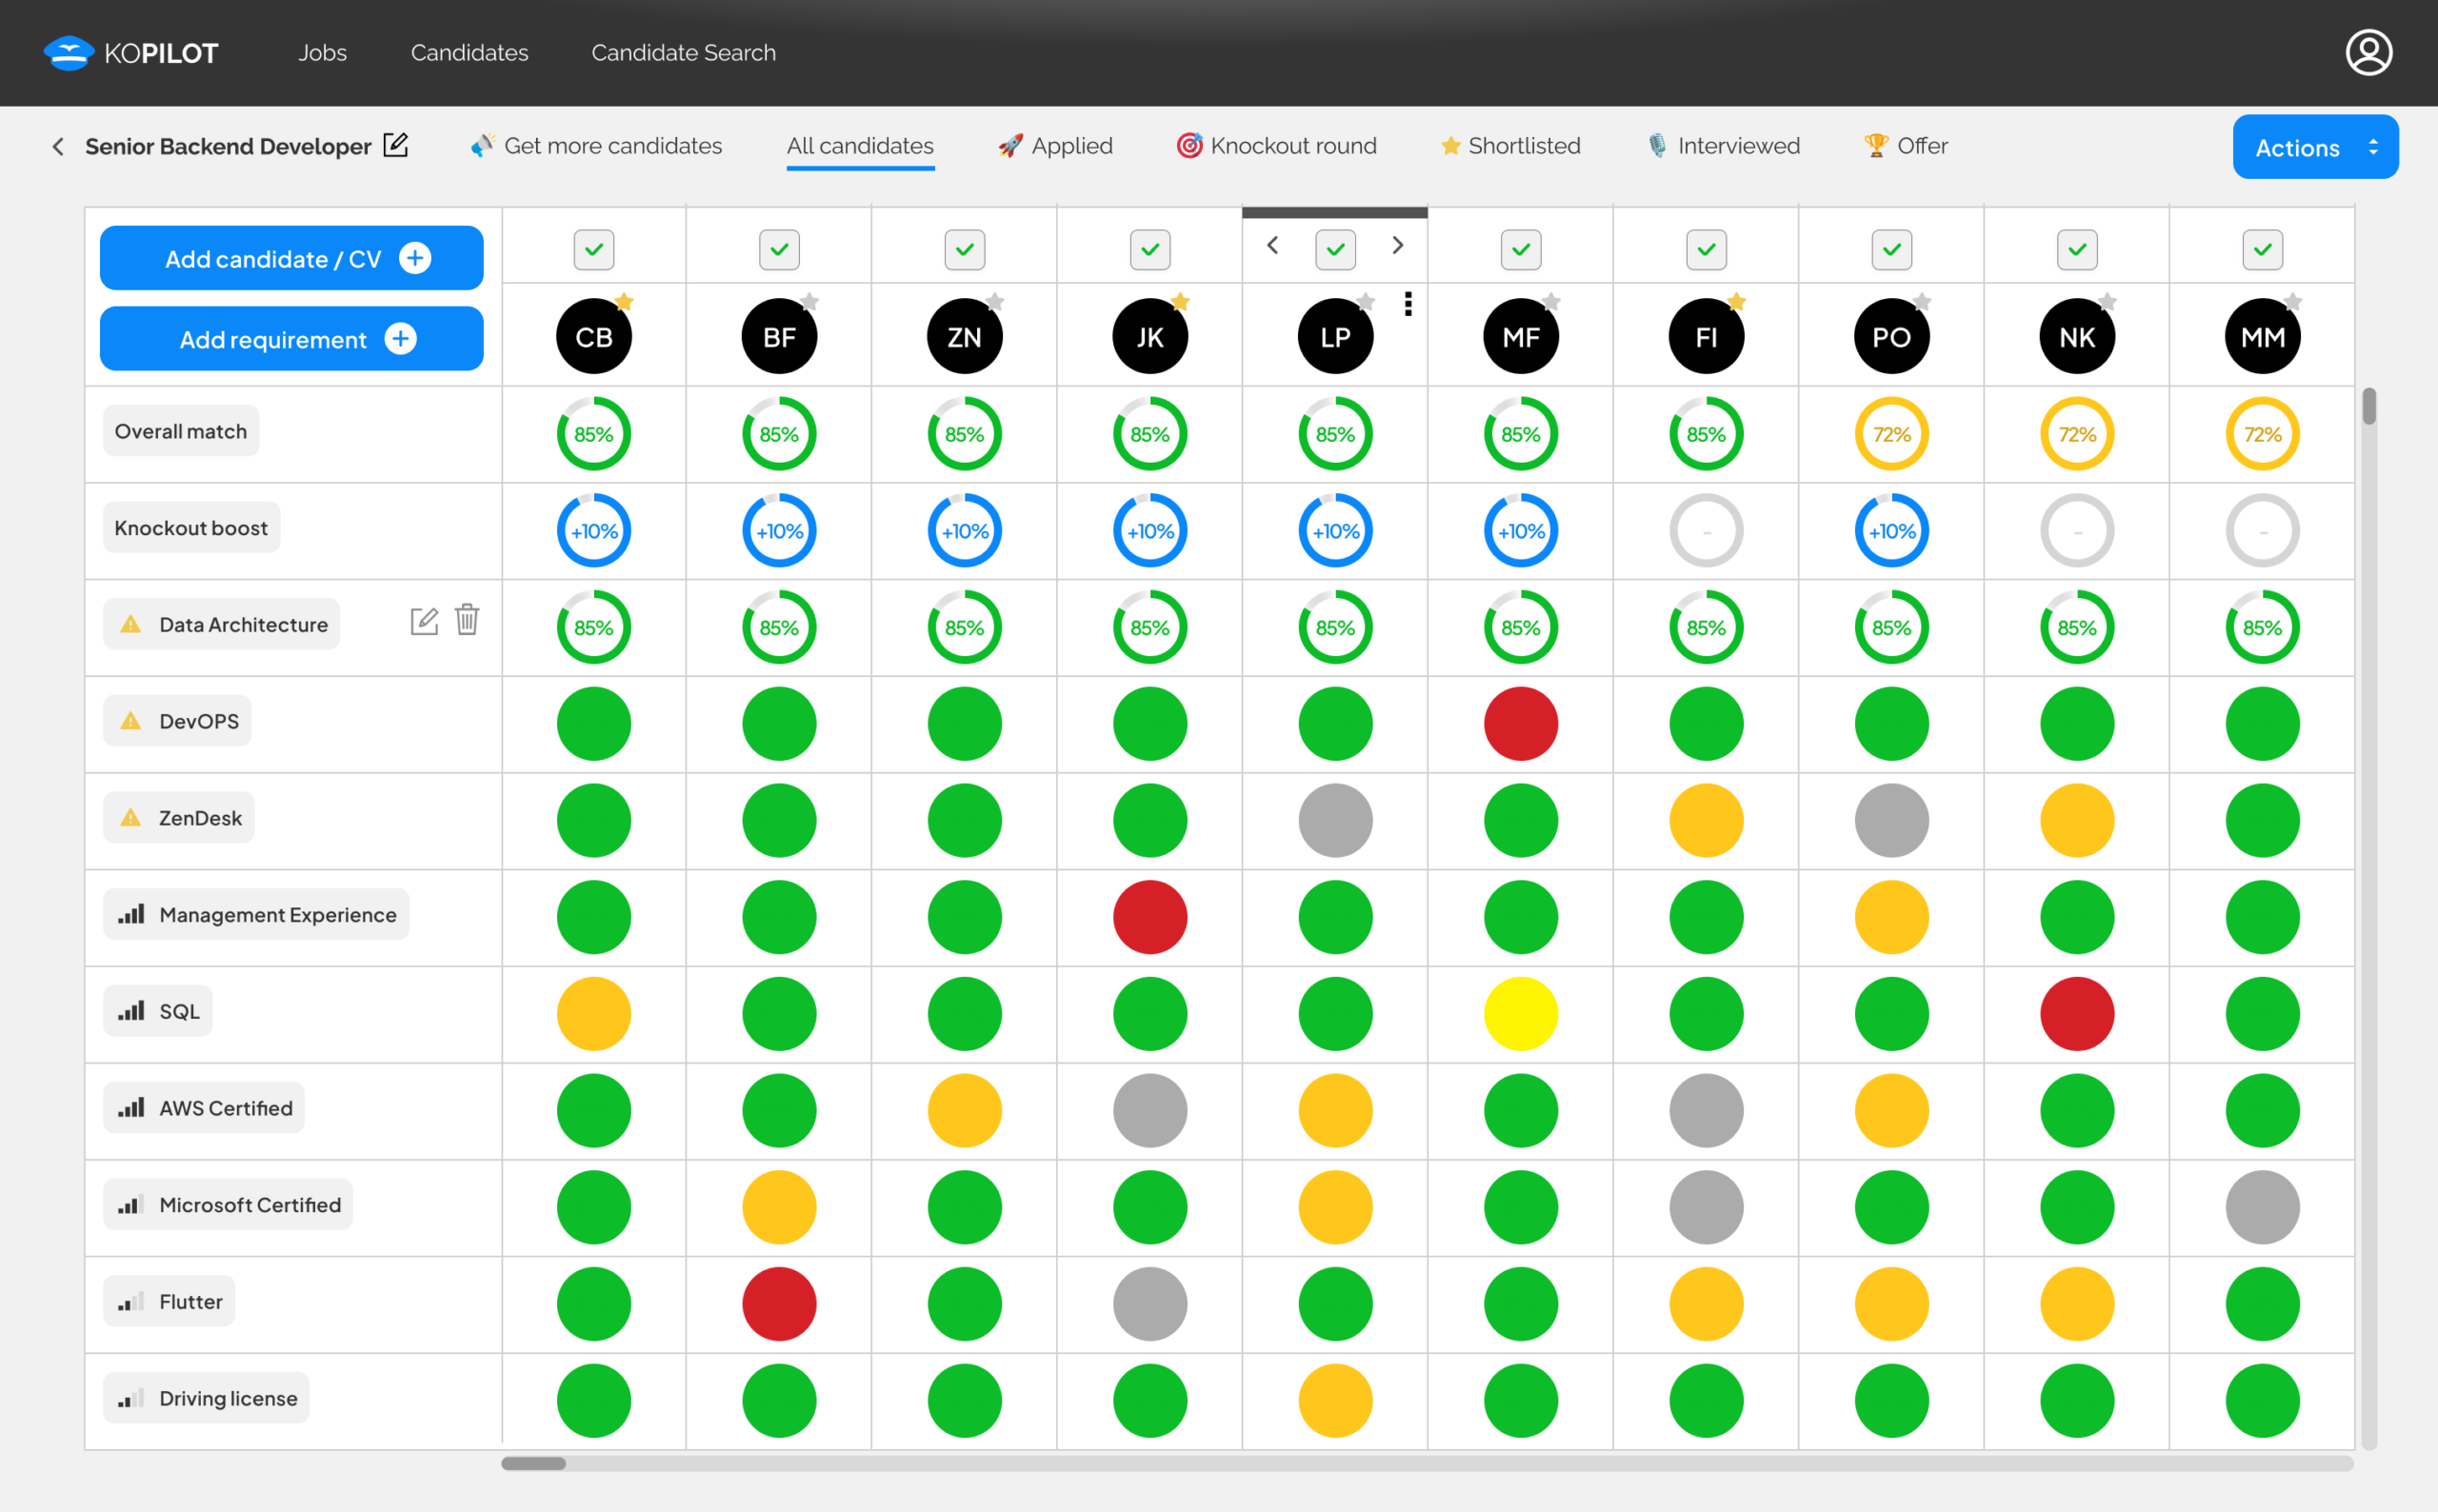Viewport: 2438px width, 1512px height.
Task: Delete the Data Architecture requirement
Action: tap(467, 620)
